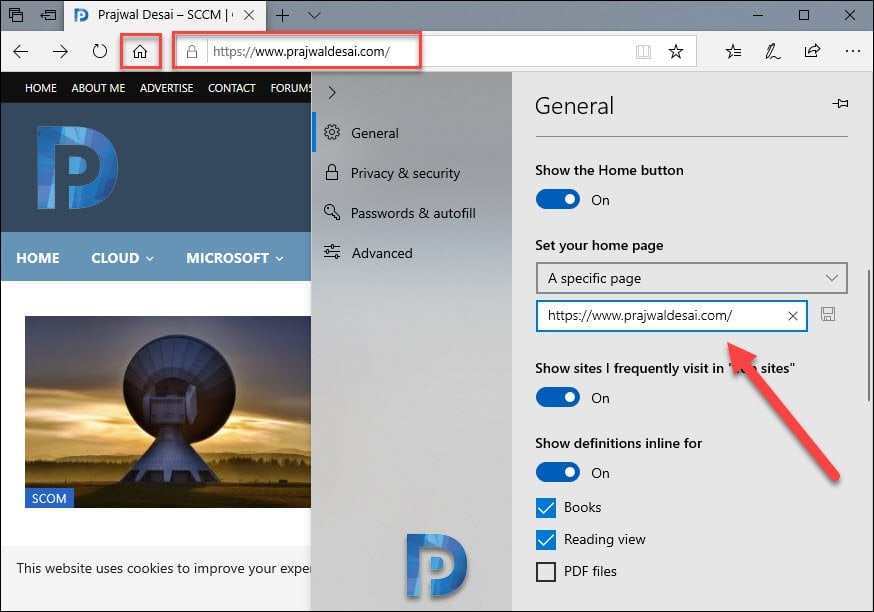Uncheck the Books checkbox
Image resolution: width=874 pixels, height=612 pixels.
click(546, 508)
